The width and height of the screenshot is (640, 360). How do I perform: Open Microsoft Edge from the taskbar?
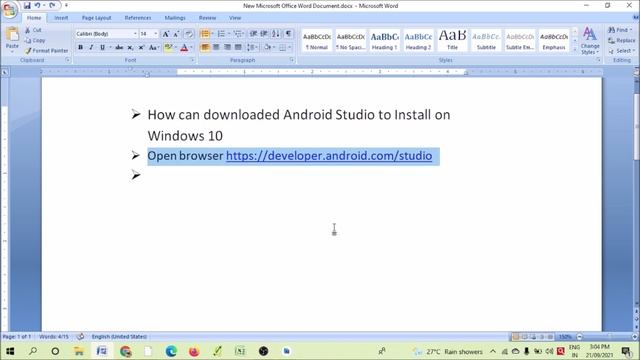point(171,351)
